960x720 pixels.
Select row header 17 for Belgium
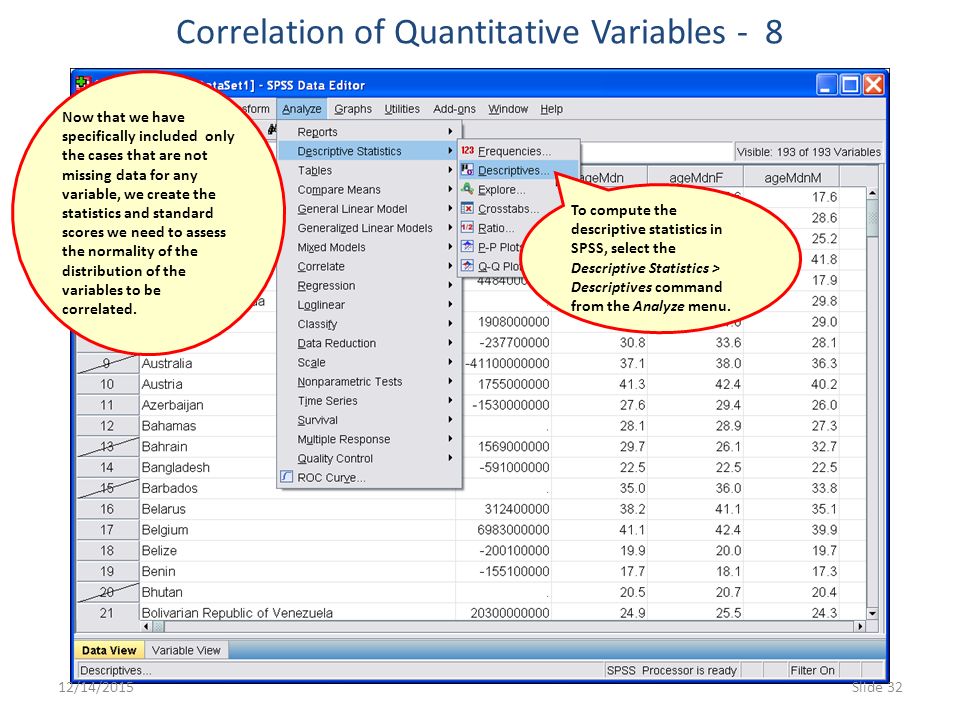click(107, 530)
